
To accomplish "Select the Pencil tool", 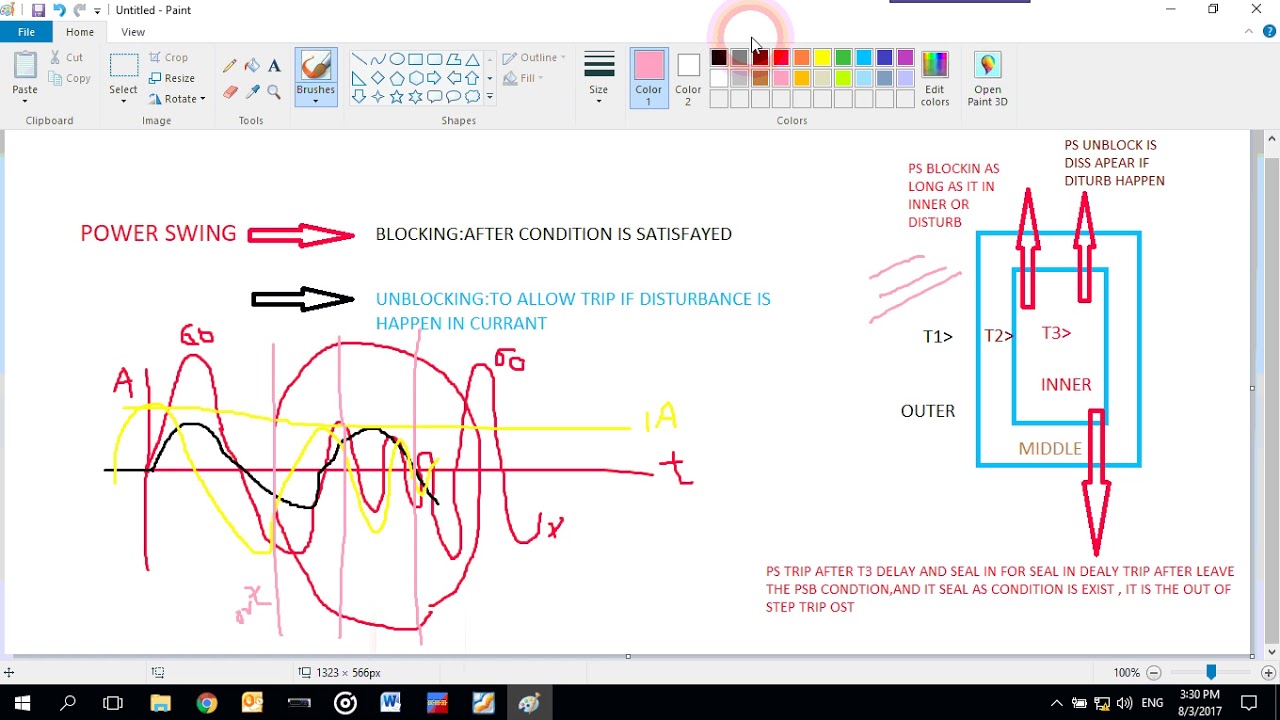I will point(230,66).
